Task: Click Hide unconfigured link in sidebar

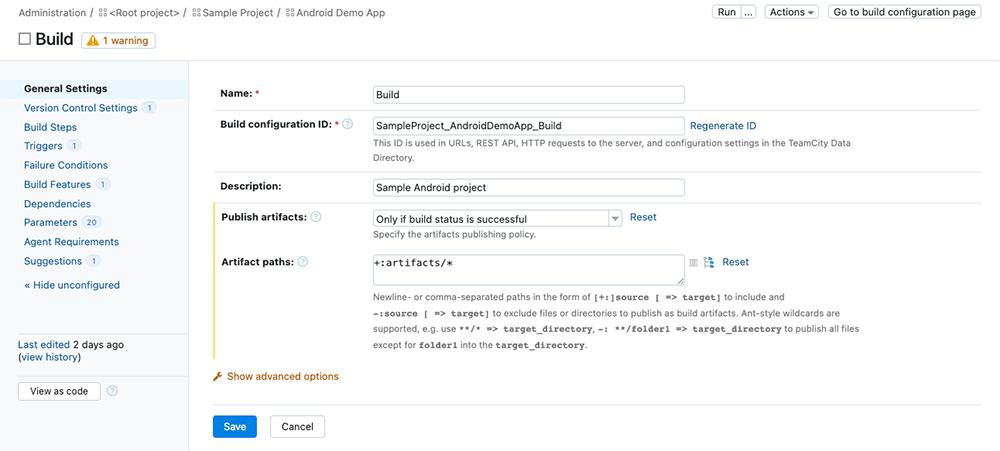Action: point(72,285)
